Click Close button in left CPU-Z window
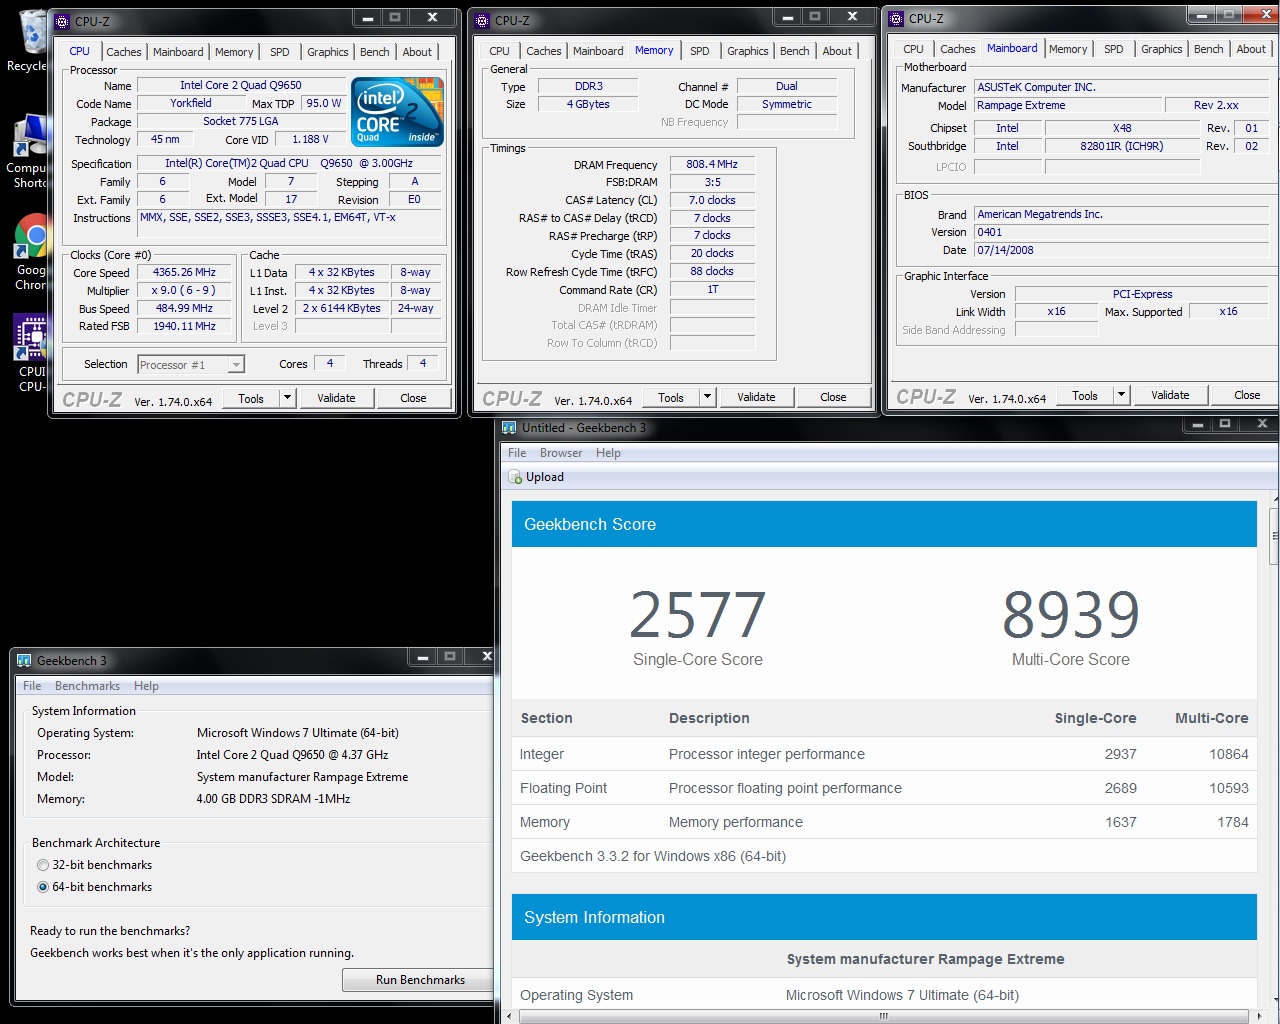Screen dimensions: 1280x1024 coord(413,398)
